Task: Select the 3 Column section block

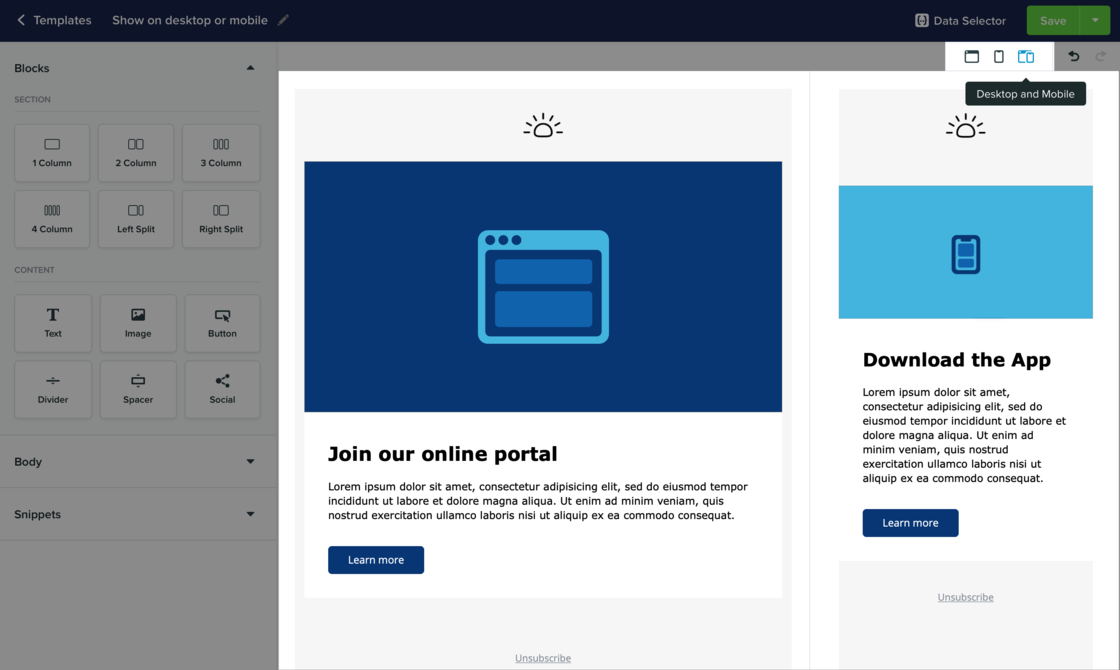Action: coord(221,152)
